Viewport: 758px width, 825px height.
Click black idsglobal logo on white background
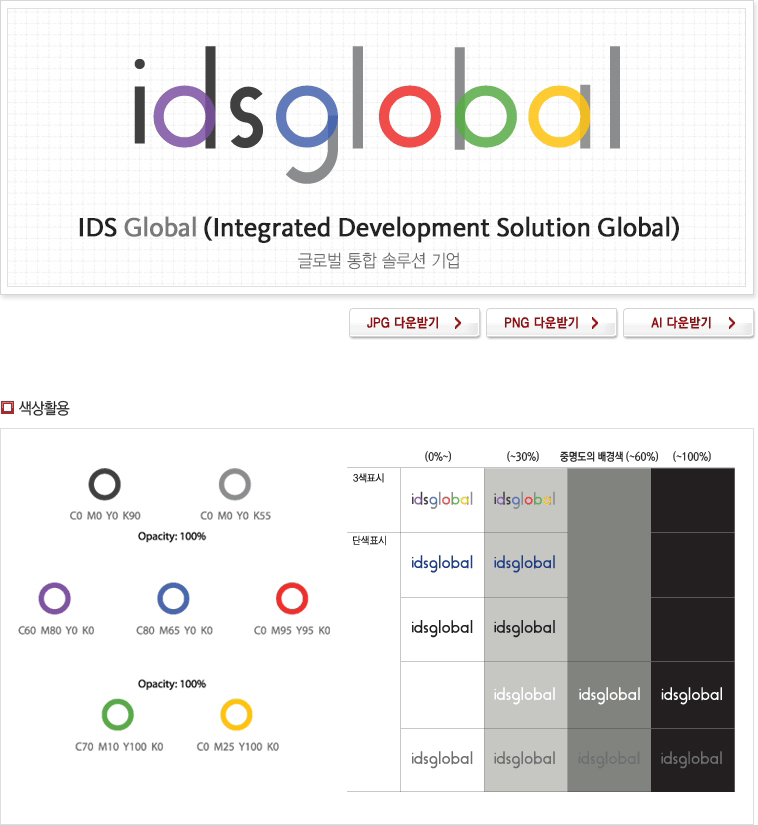tap(442, 628)
